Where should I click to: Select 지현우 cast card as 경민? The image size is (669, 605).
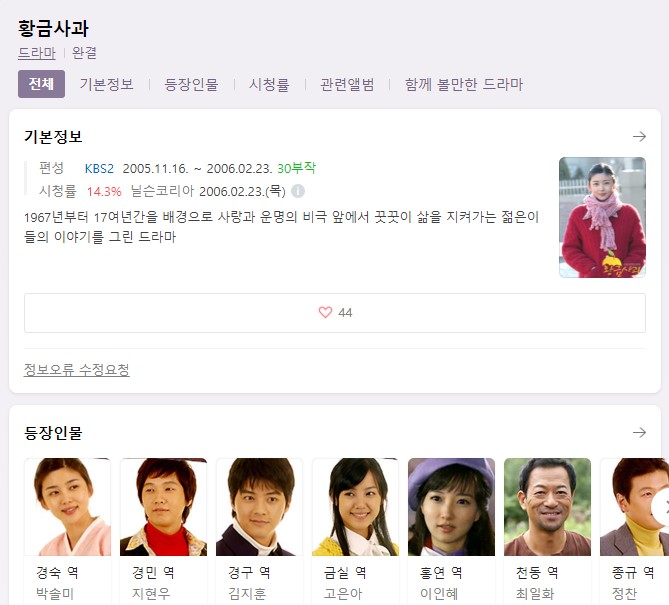[x=163, y=531]
